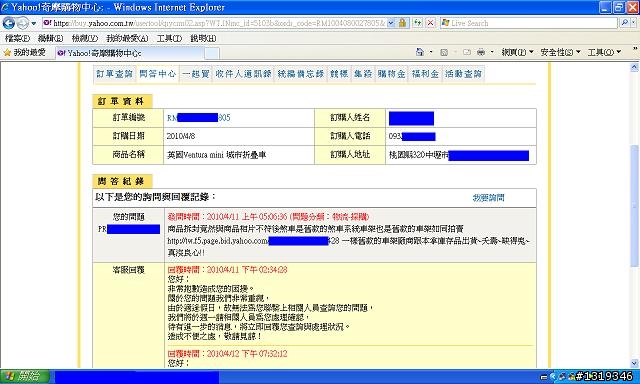Open the search provider dropdown arrow
The image size is (640, 384).
tap(633, 23)
